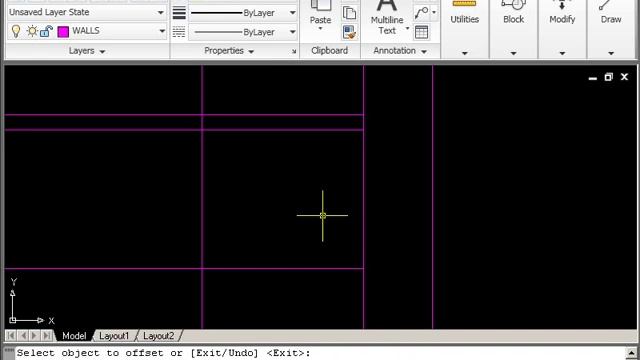The width and height of the screenshot is (640, 360).
Task: Click the Clipboard panel label
Action: [329, 51]
